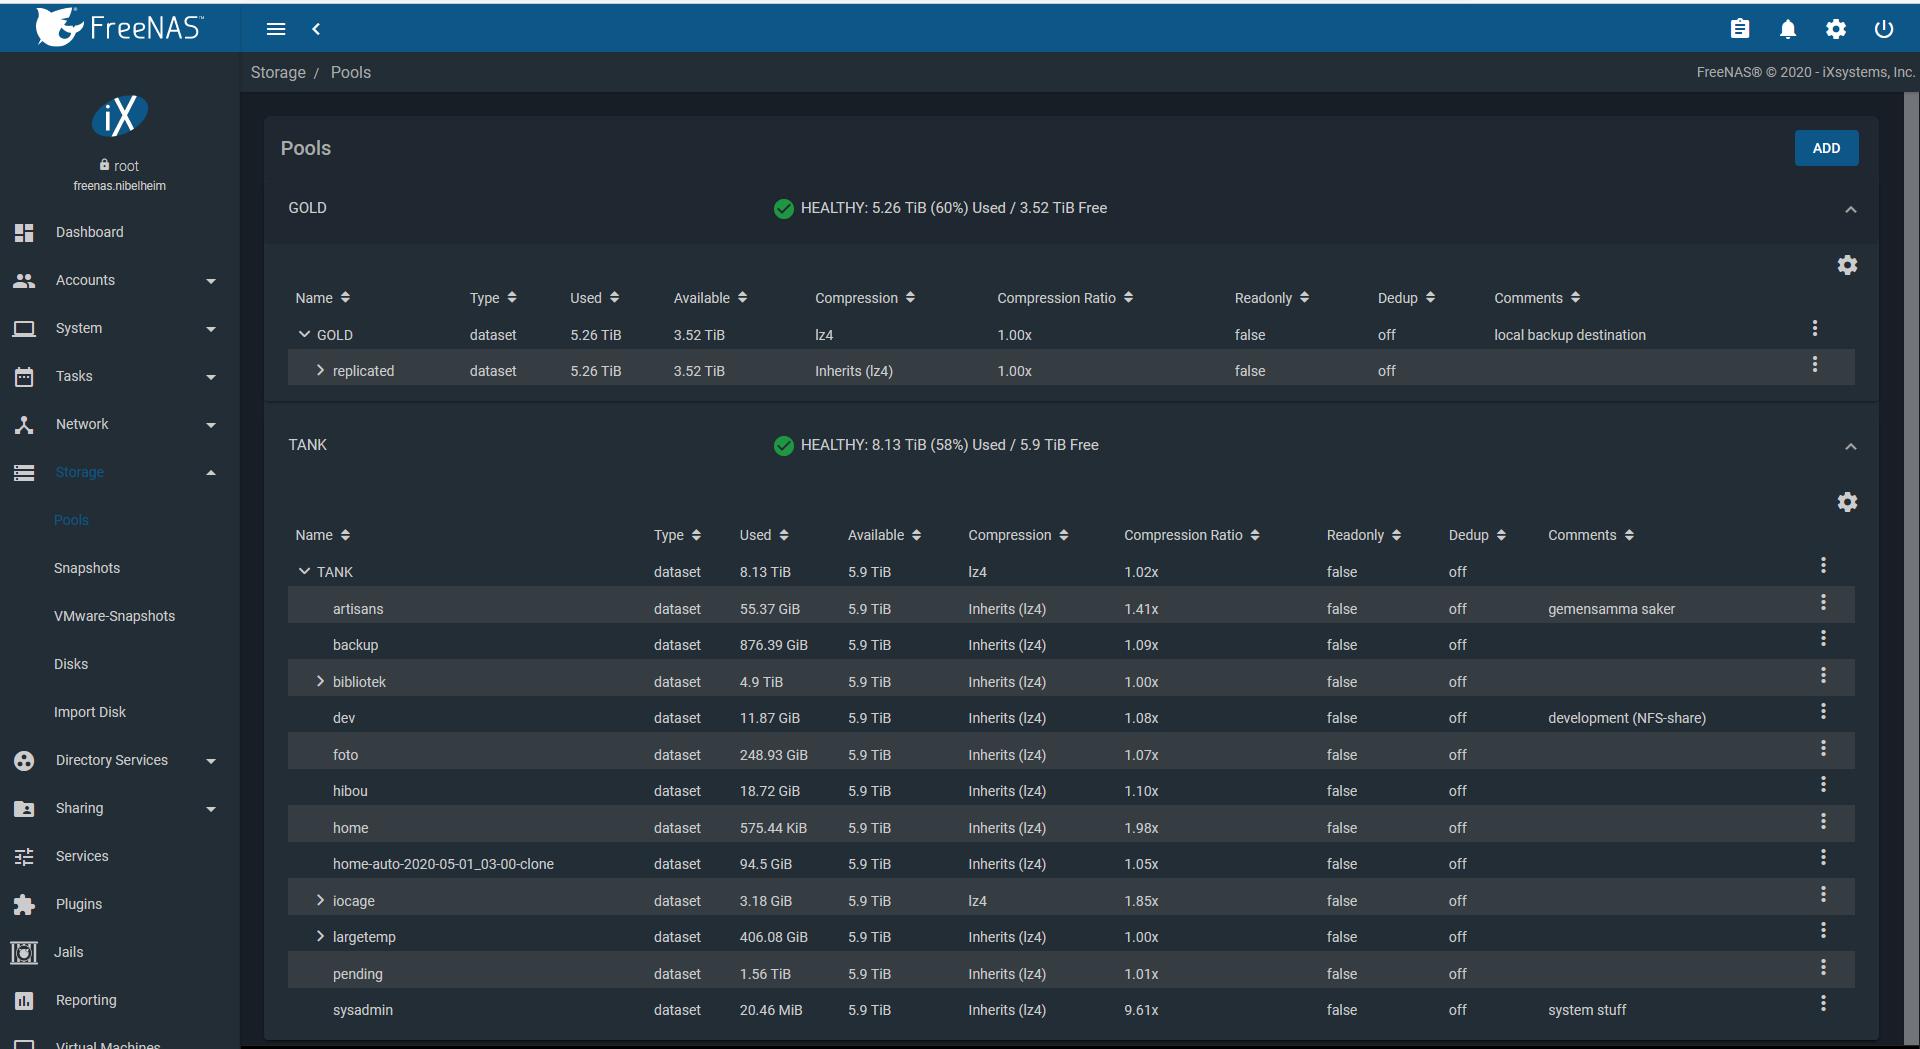Image resolution: width=1920 pixels, height=1049 pixels.
Task: Expand the Network sidebar menu
Action: coord(120,424)
